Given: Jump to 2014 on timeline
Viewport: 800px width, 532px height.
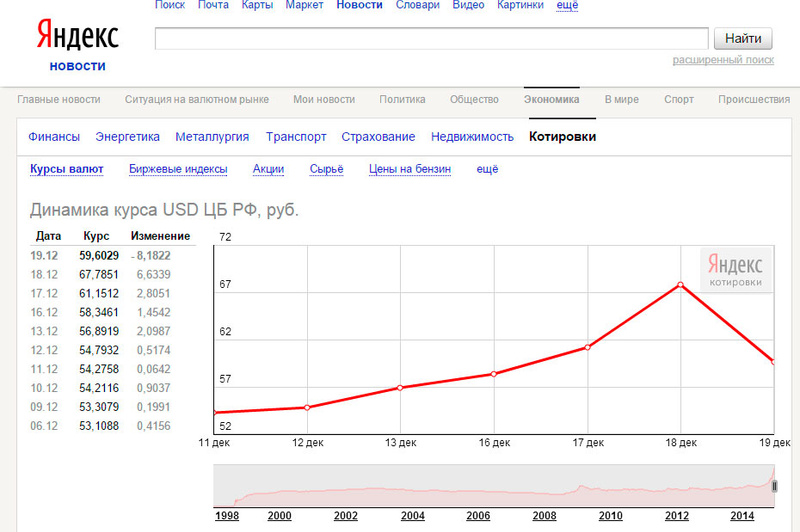Looking at the screenshot, I should tap(742, 516).
